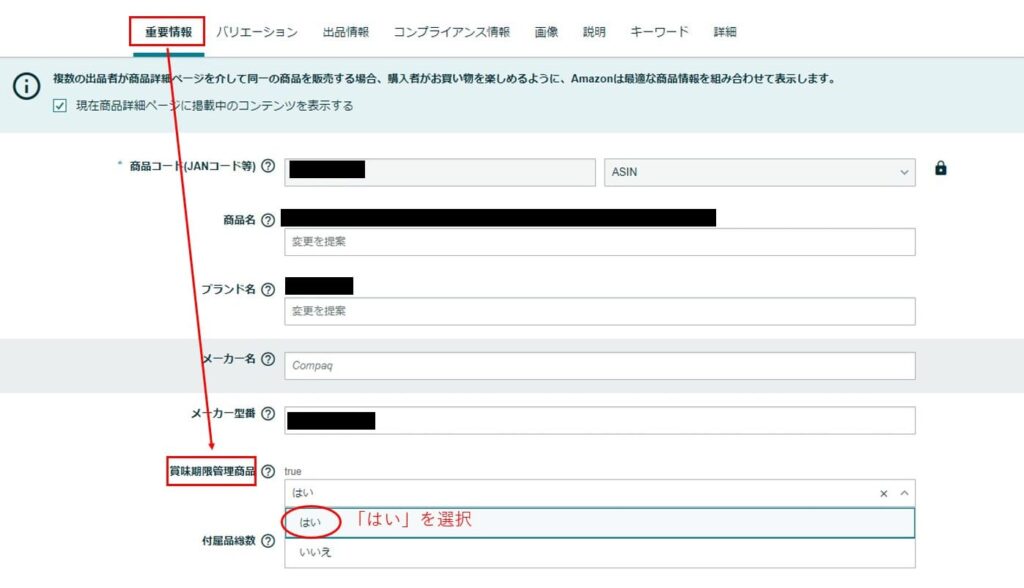The height and width of the screenshot is (588, 1024).
Task: Click help icon next to 商品名
Action: click(x=268, y=220)
